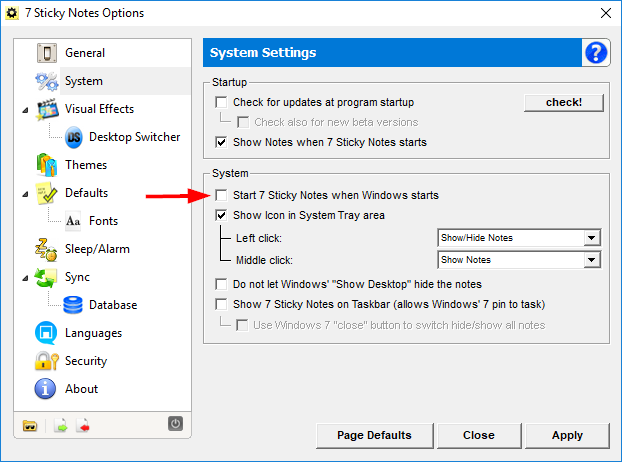Click the check! updates button
The image size is (622, 462).
564,103
